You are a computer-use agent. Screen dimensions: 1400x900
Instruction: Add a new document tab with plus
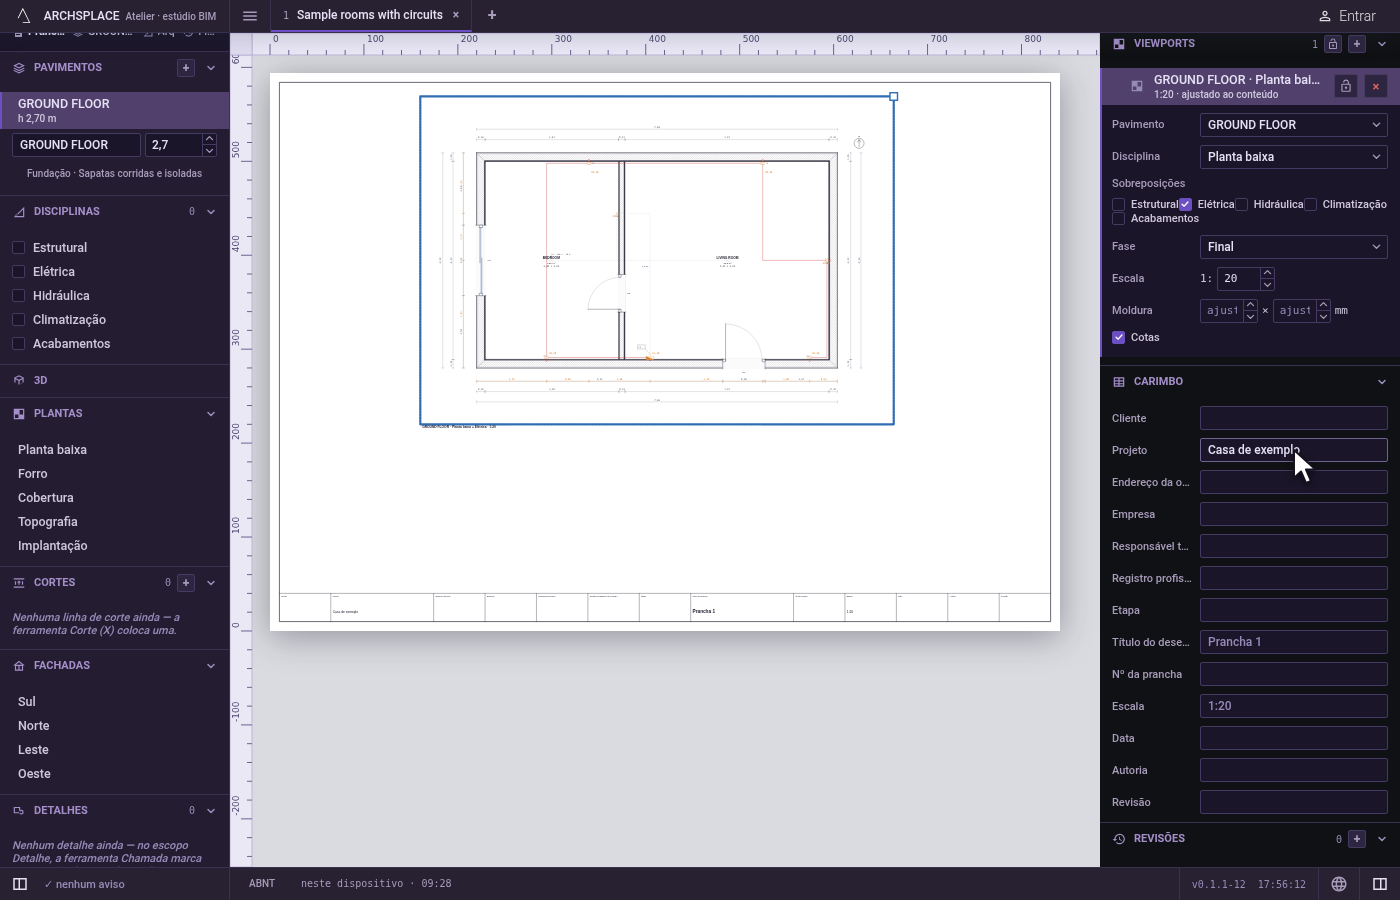click(x=492, y=15)
